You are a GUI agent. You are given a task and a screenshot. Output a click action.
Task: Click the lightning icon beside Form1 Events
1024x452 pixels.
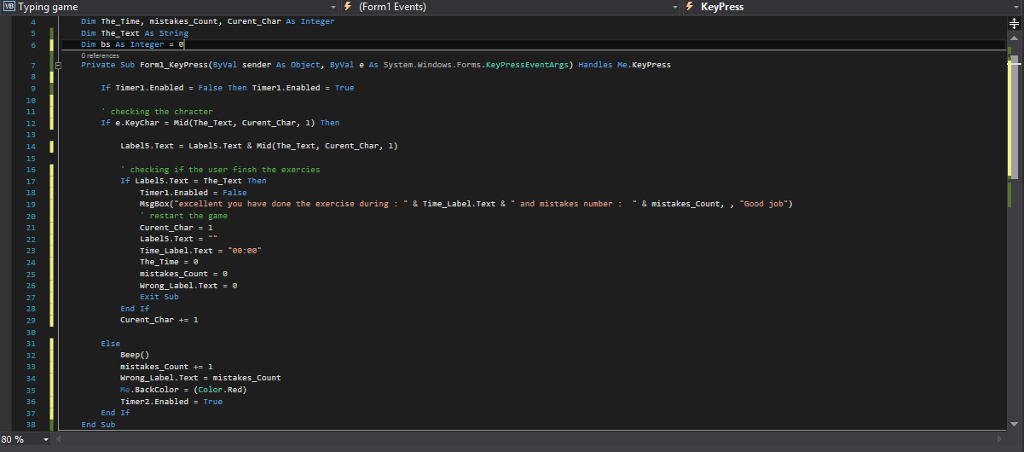pyautogui.click(x=348, y=7)
